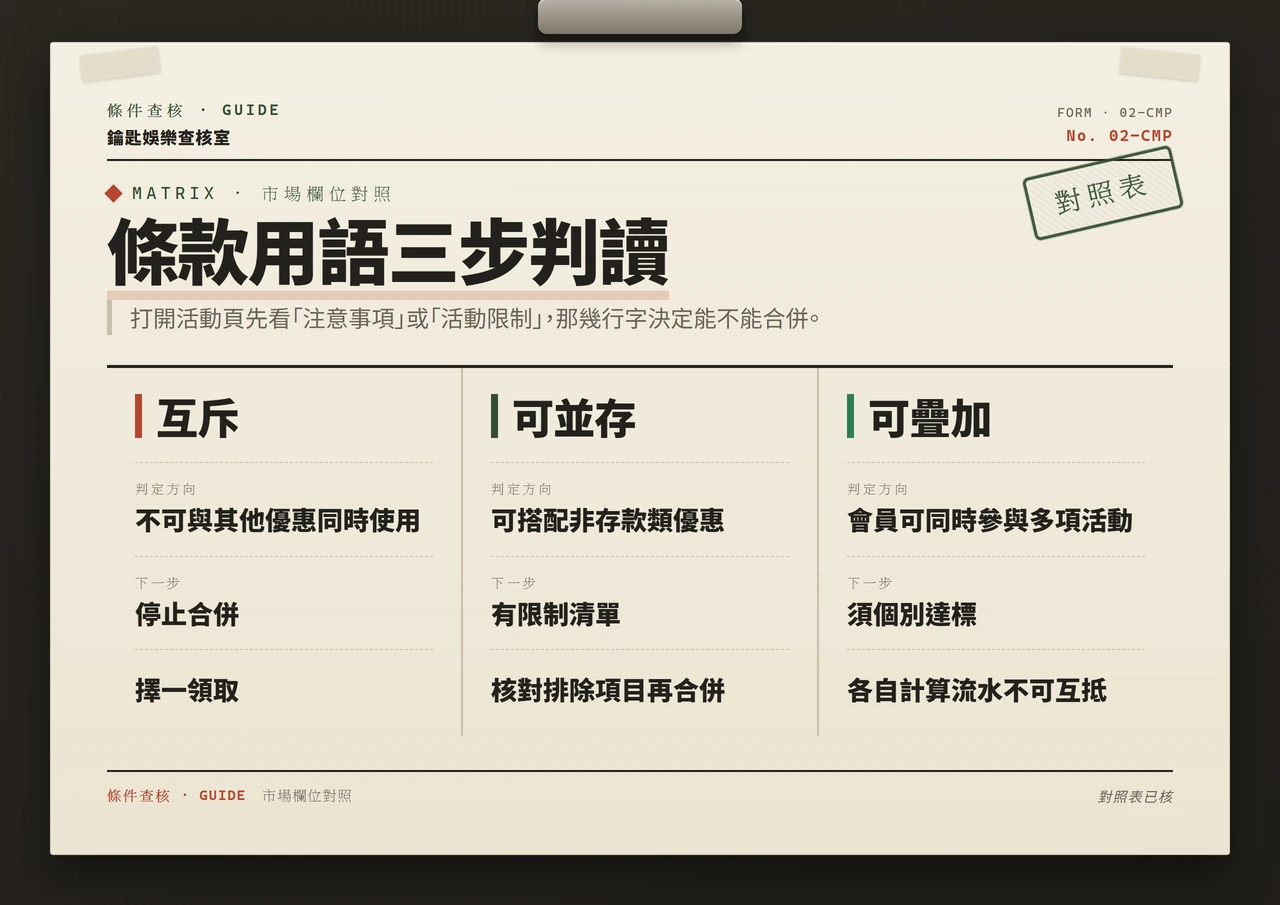Click the text 核對排除項目再合併
1280x905 pixels.
608,690
